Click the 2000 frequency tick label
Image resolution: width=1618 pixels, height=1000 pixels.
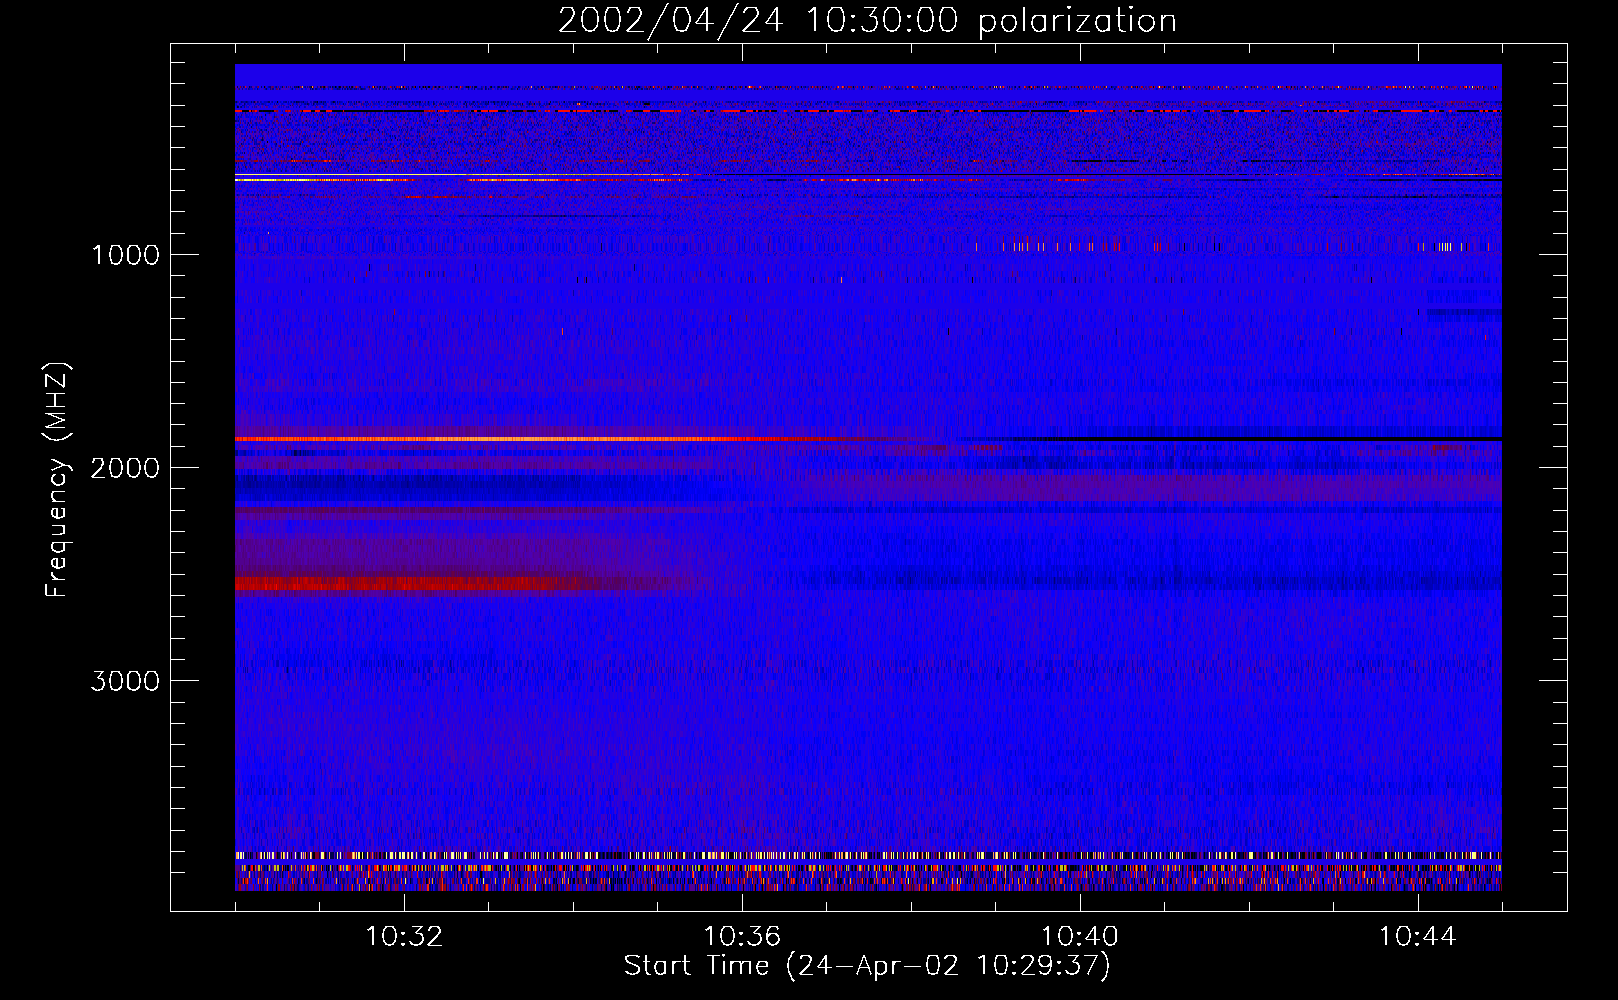pos(125,468)
